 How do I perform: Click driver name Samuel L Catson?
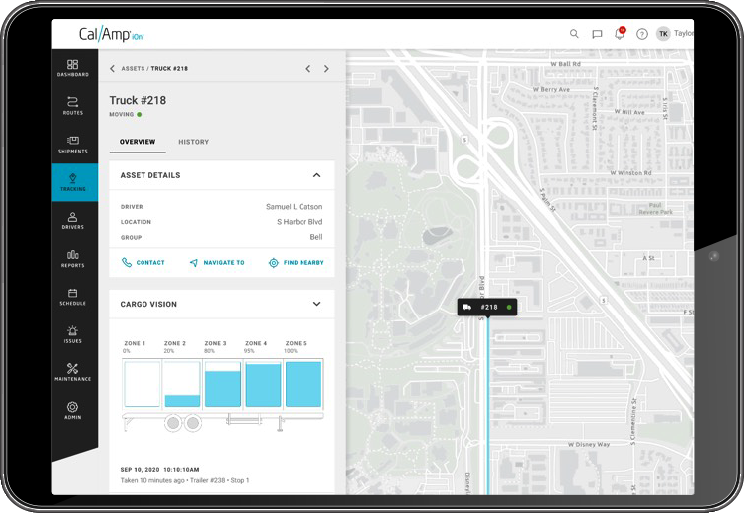tap(294, 206)
